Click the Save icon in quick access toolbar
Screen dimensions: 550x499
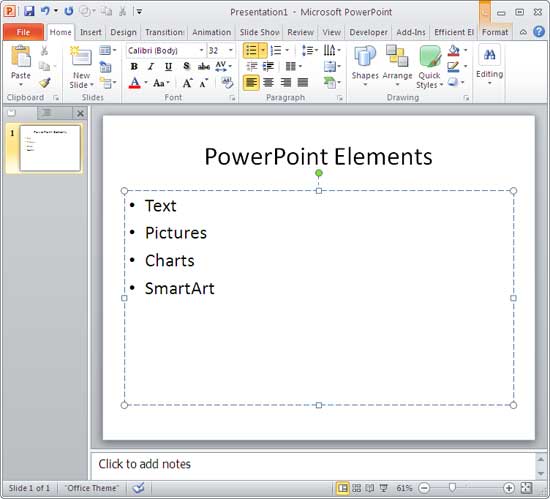coord(29,11)
